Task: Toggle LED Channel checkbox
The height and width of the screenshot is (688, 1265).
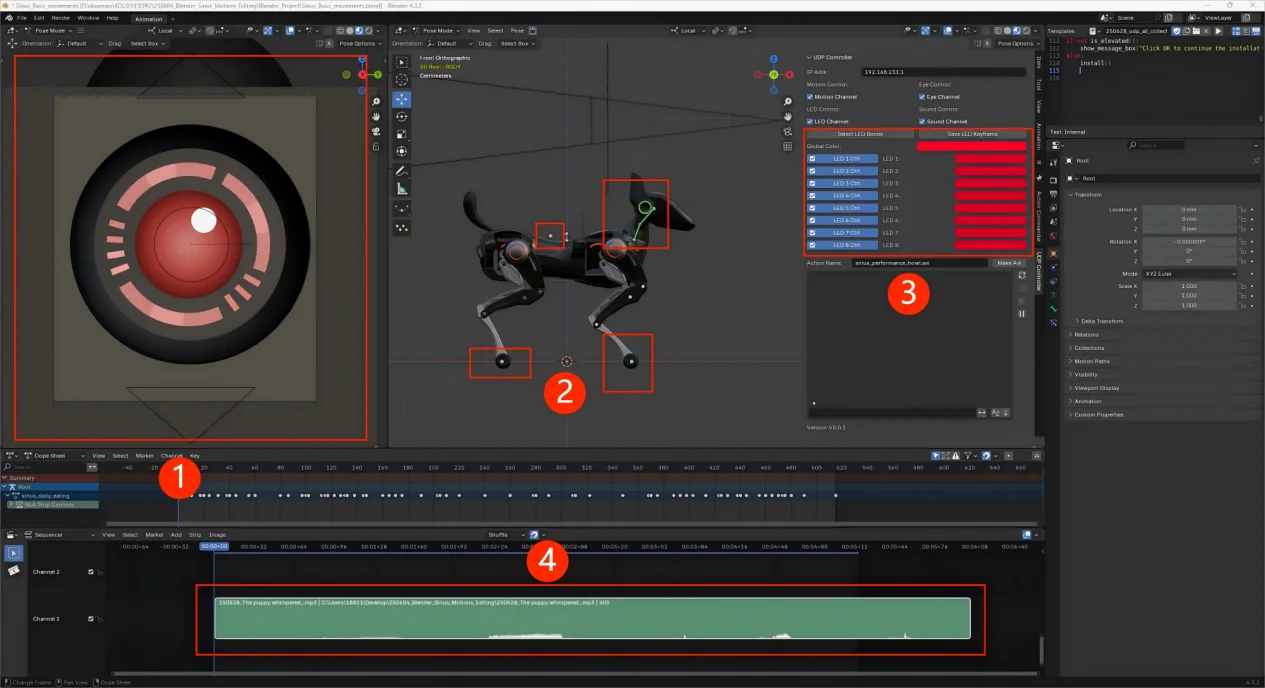Action: [811, 122]
